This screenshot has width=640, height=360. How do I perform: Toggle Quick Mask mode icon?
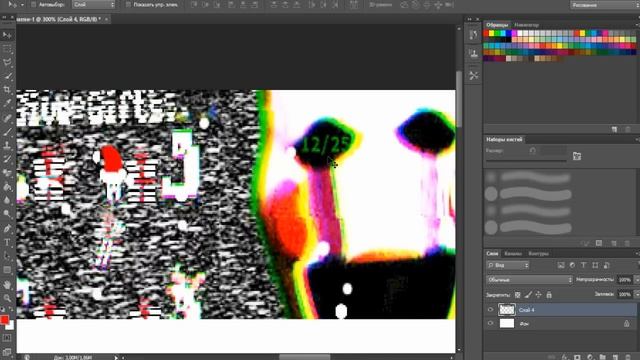coord(7,338)
